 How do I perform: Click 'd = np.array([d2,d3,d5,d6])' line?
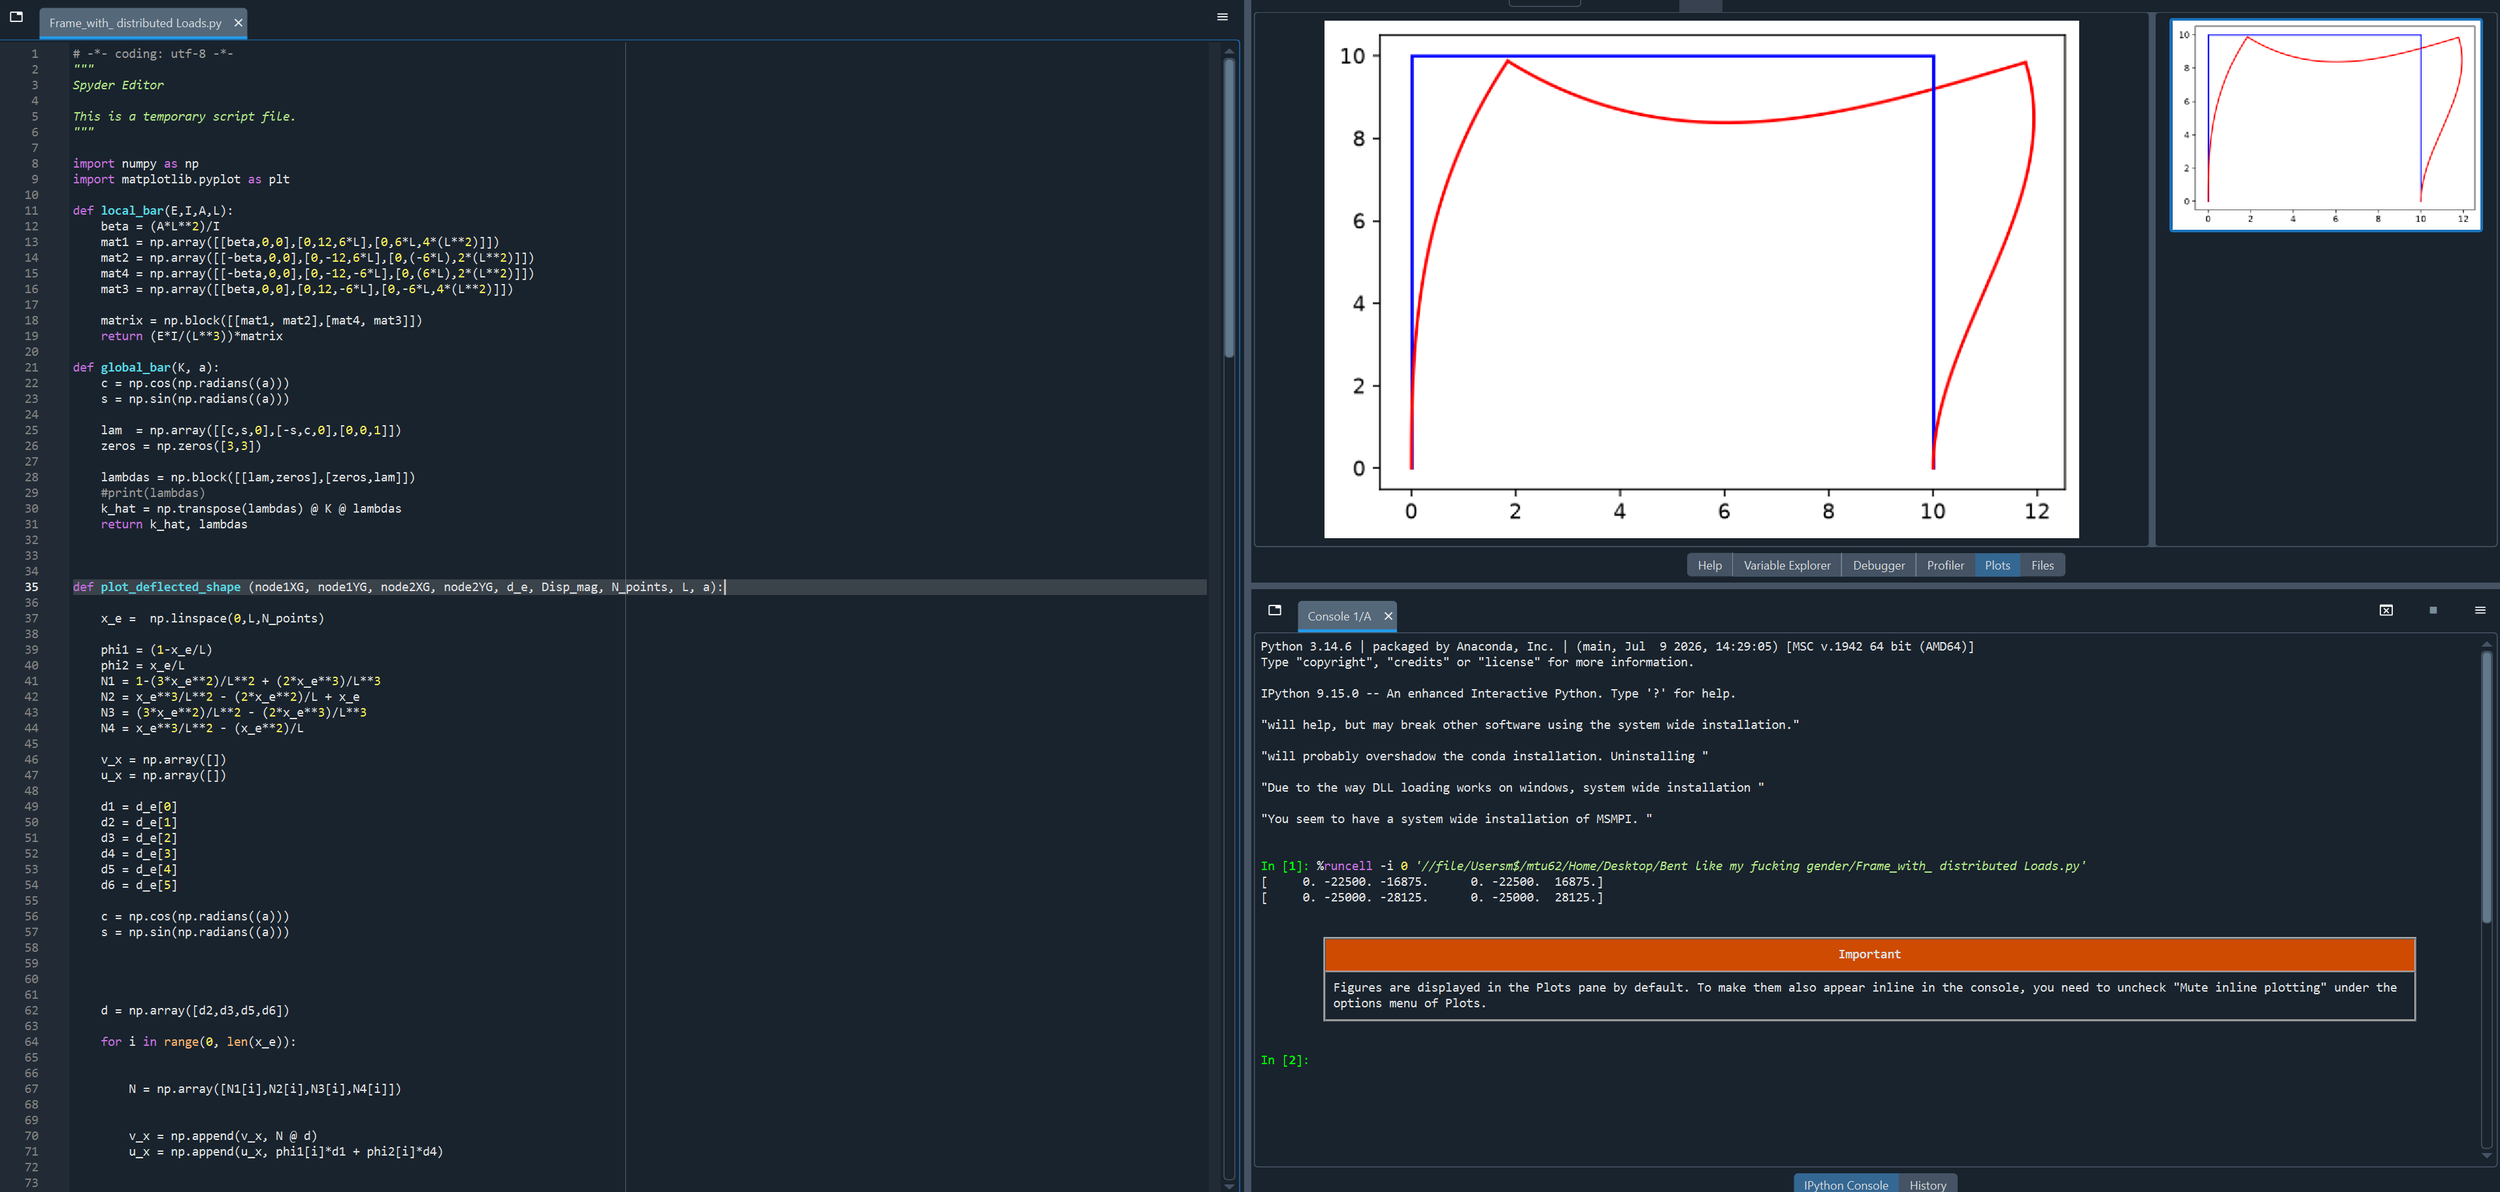[x=195, y=1011]
